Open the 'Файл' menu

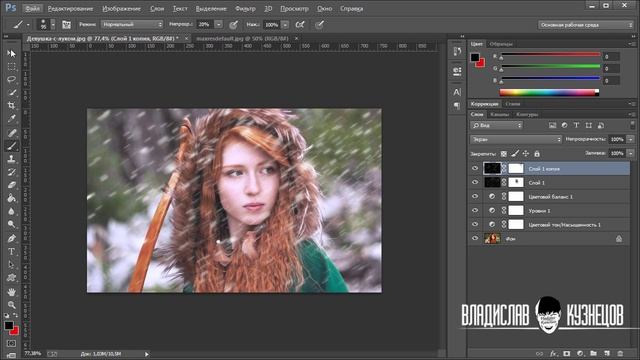point(32,9)
